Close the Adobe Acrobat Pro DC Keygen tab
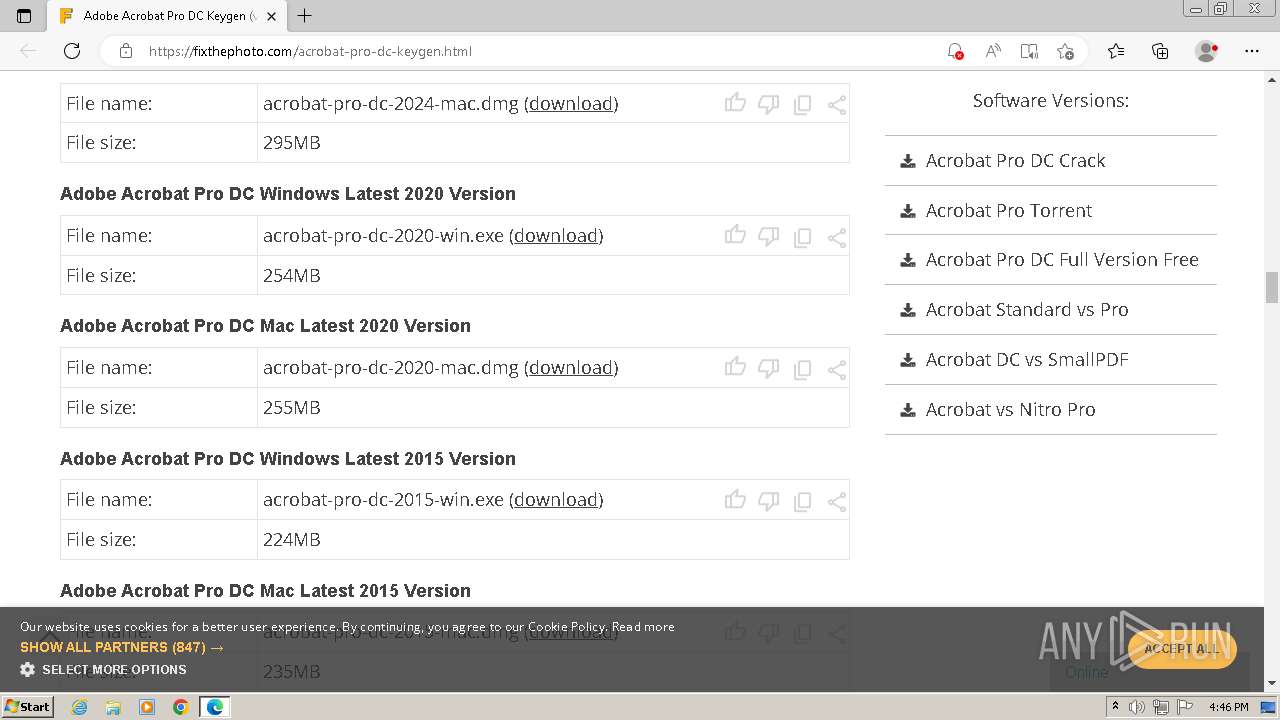This screenshot has height=720, width=1280. tap(271, 16)
